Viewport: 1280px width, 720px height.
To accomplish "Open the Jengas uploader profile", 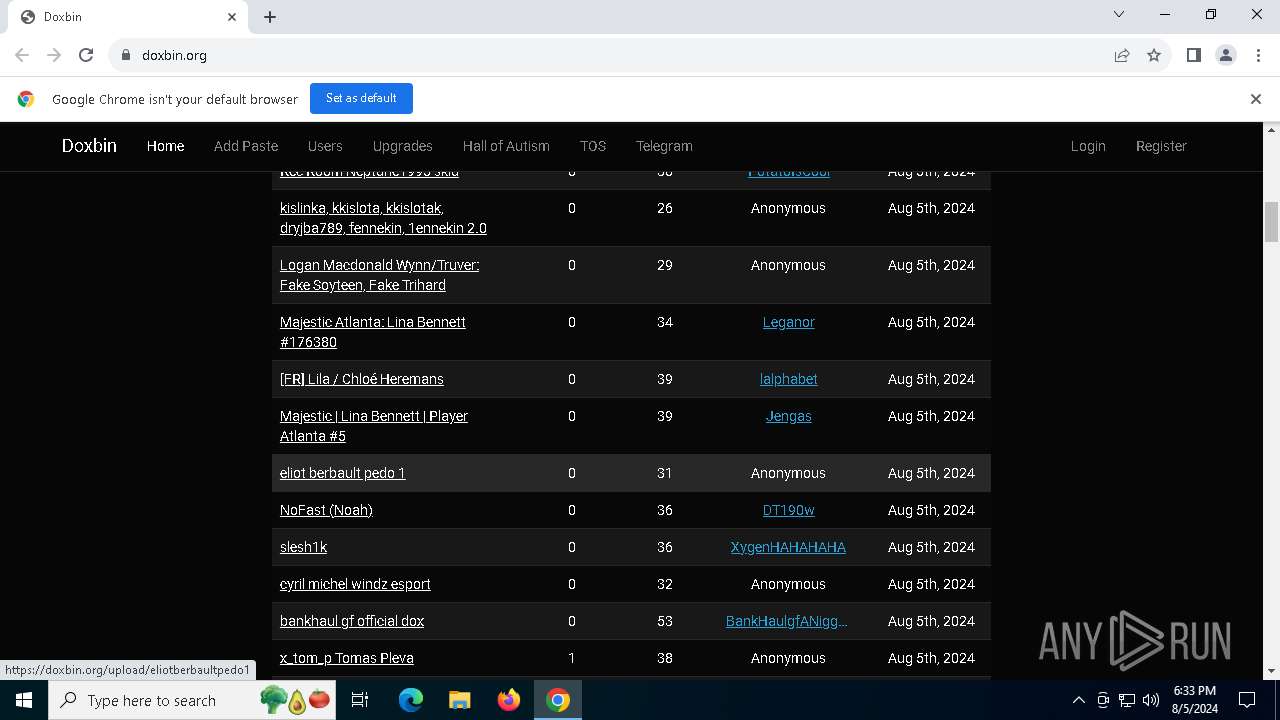I will tap(788, 416).
